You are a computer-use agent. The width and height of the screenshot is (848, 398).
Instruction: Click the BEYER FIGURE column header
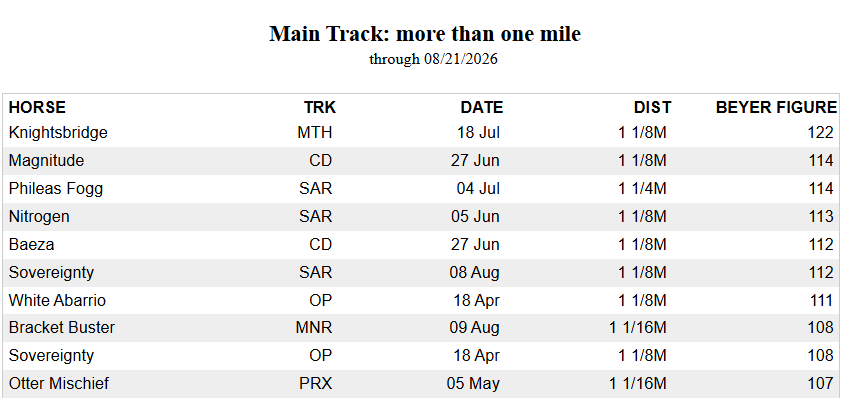[x=776, y=107]
